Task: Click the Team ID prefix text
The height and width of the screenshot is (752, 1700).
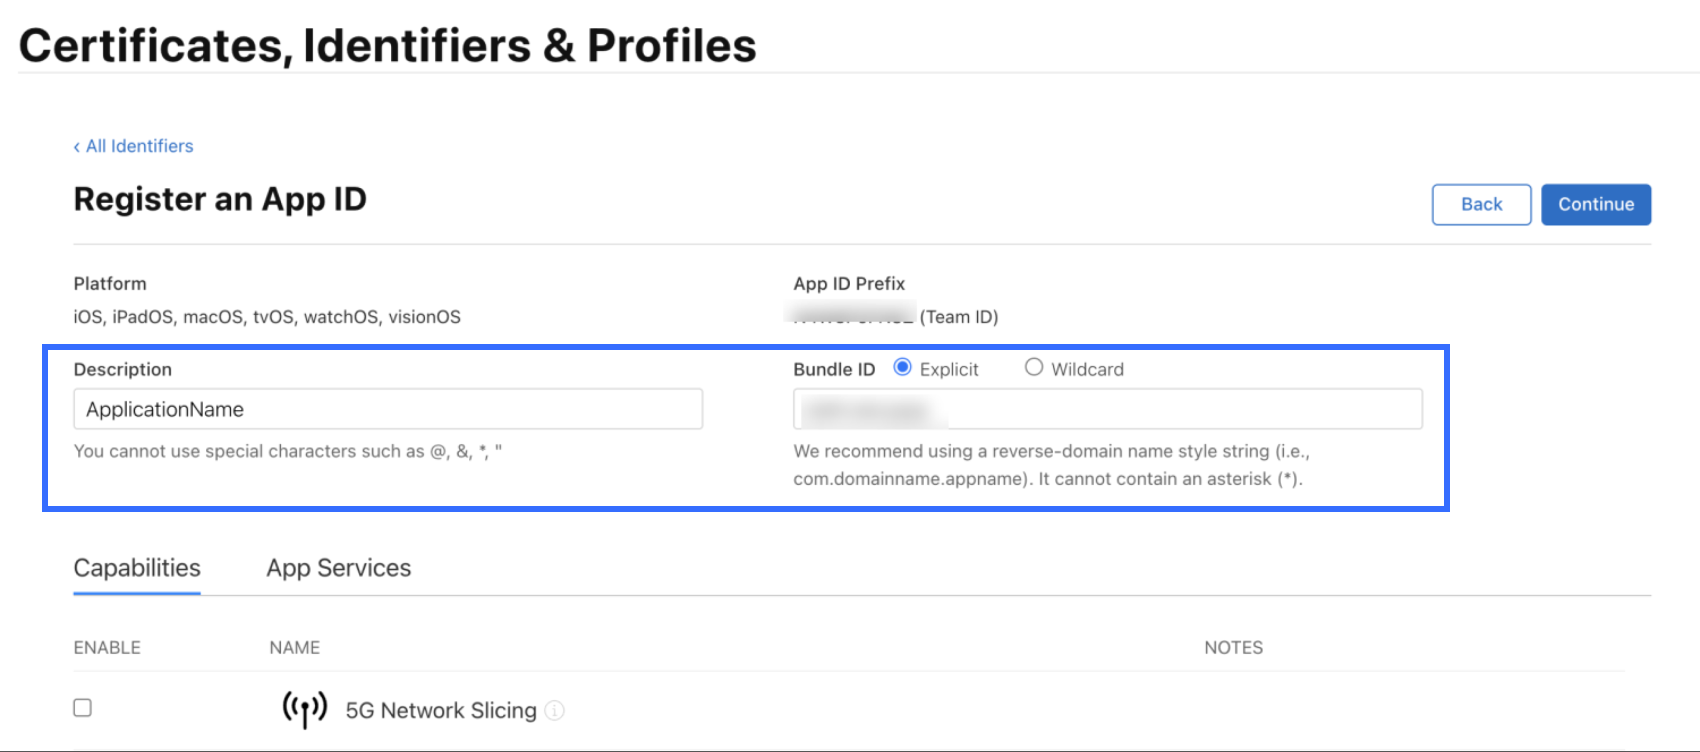Action: click(x=896, y=317)
